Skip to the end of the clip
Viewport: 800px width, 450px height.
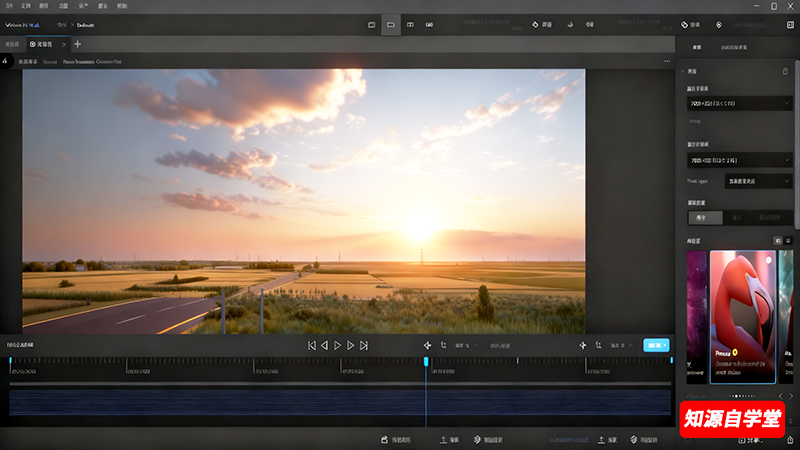click(364, 345)
